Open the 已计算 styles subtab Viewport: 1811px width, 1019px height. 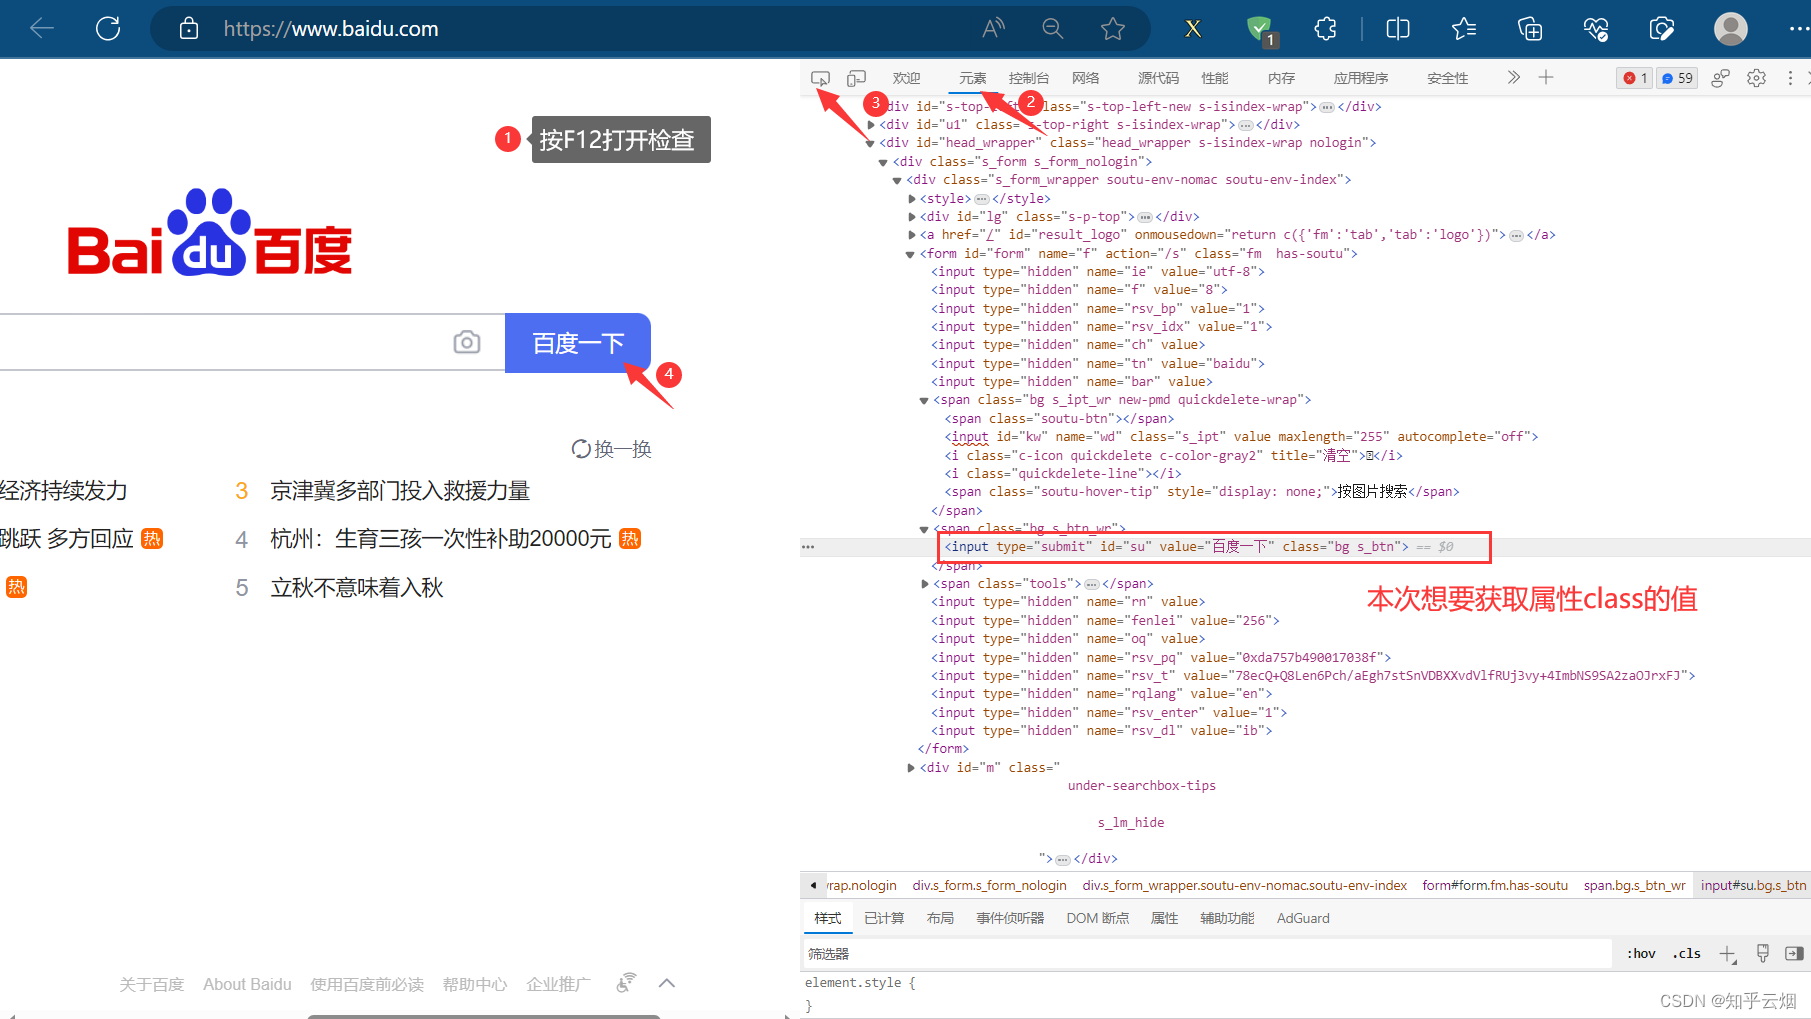[884, 918]
